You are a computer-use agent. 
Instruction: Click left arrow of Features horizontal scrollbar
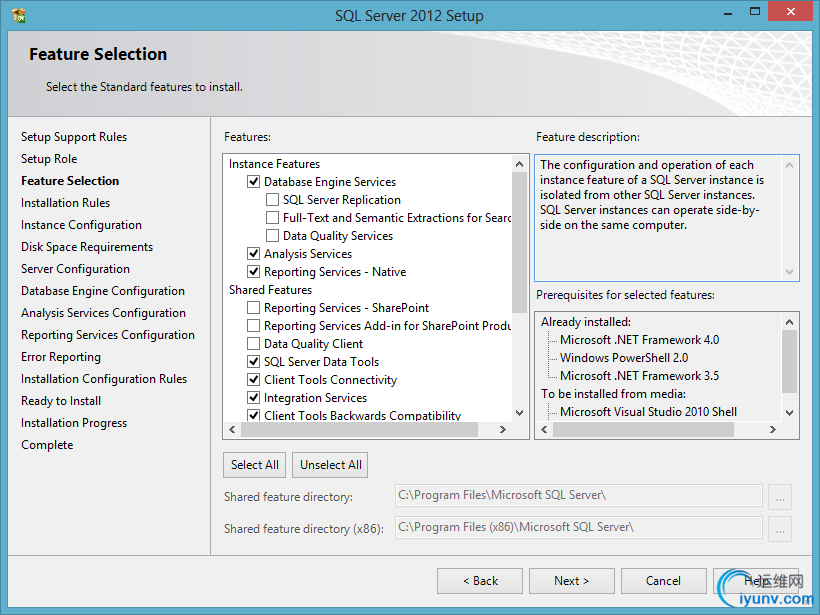pyautogui.click(x=233, y=429)
